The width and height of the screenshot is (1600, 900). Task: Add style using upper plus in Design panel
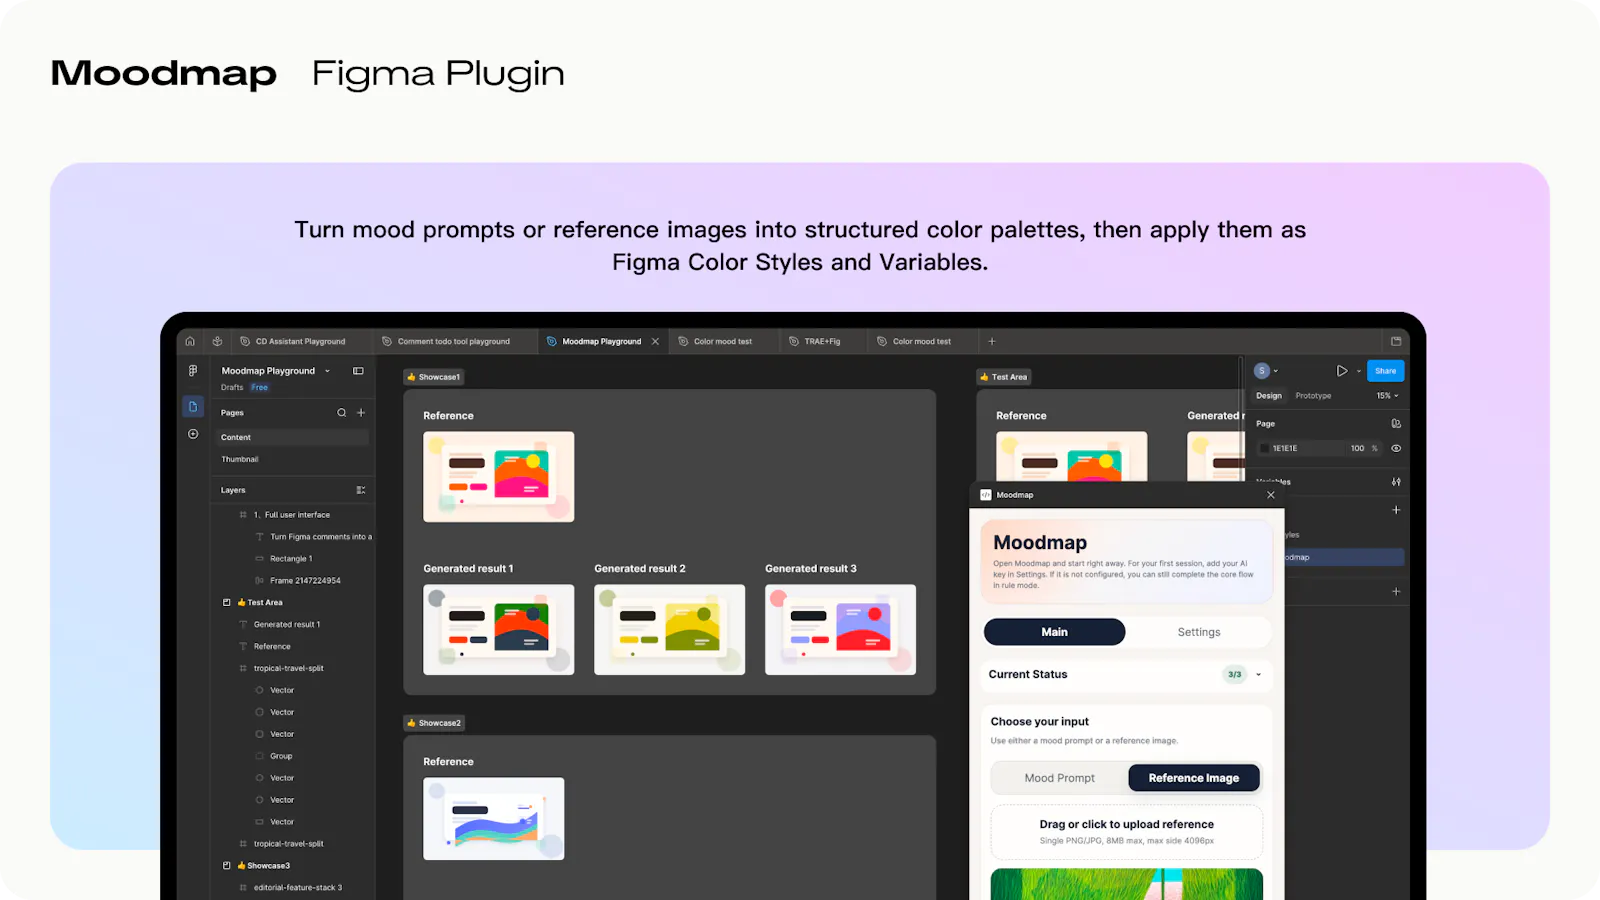tap(1396, 510)
